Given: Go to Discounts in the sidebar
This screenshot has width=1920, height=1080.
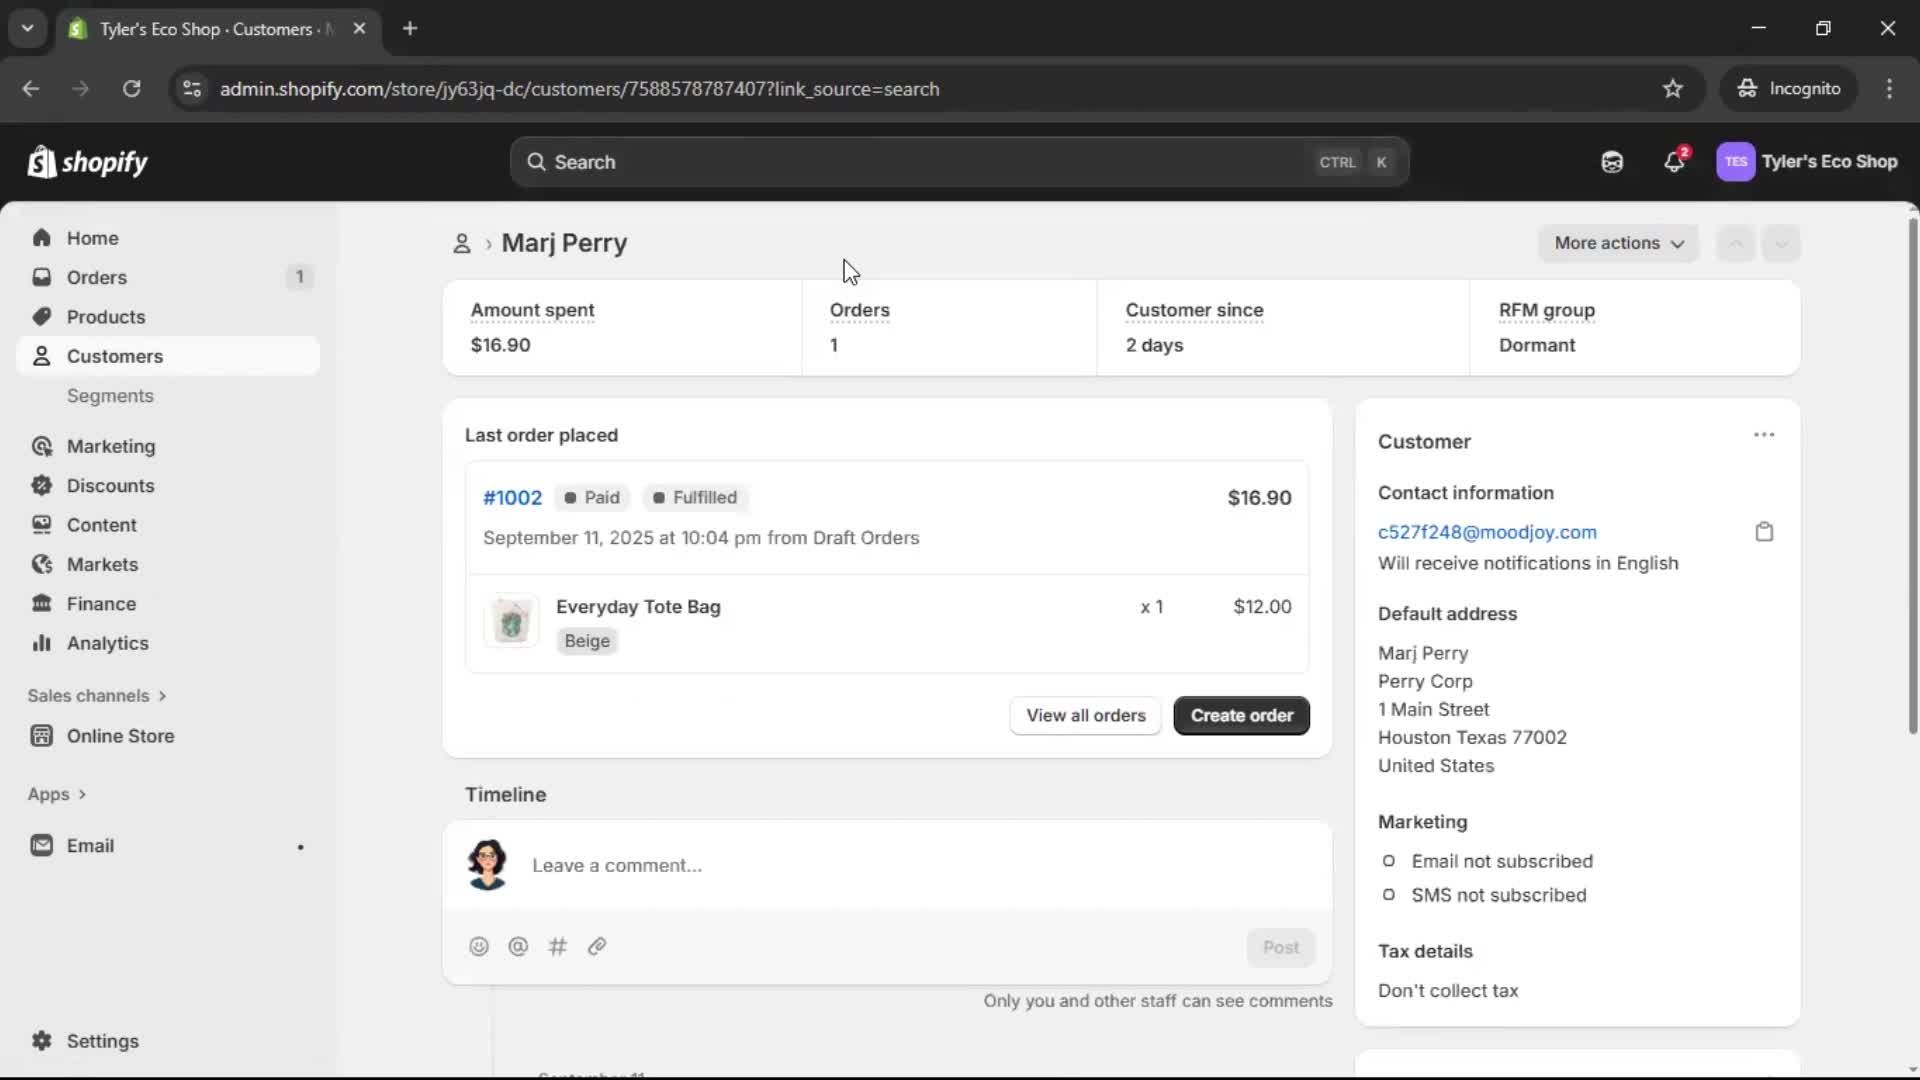Looking at the screenshot, I should [110, 486].
